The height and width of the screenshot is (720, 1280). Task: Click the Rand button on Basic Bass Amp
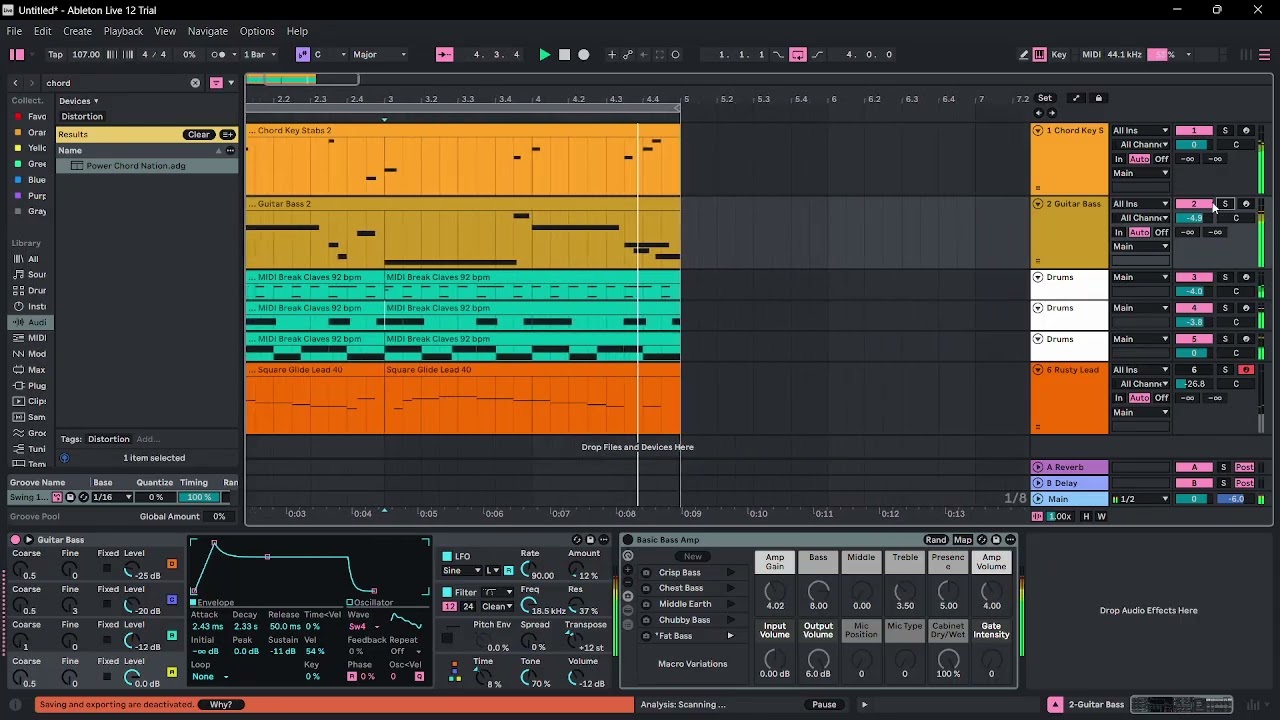(x=935, y=540)
